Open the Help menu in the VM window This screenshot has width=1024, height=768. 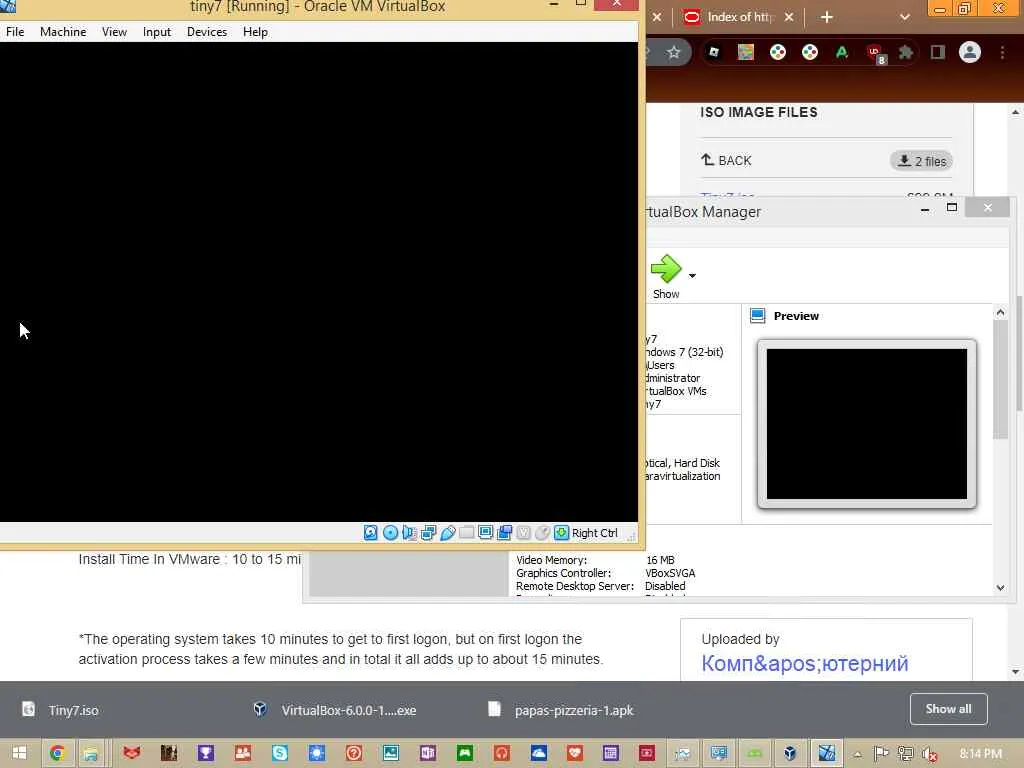(x=255, y=31)
